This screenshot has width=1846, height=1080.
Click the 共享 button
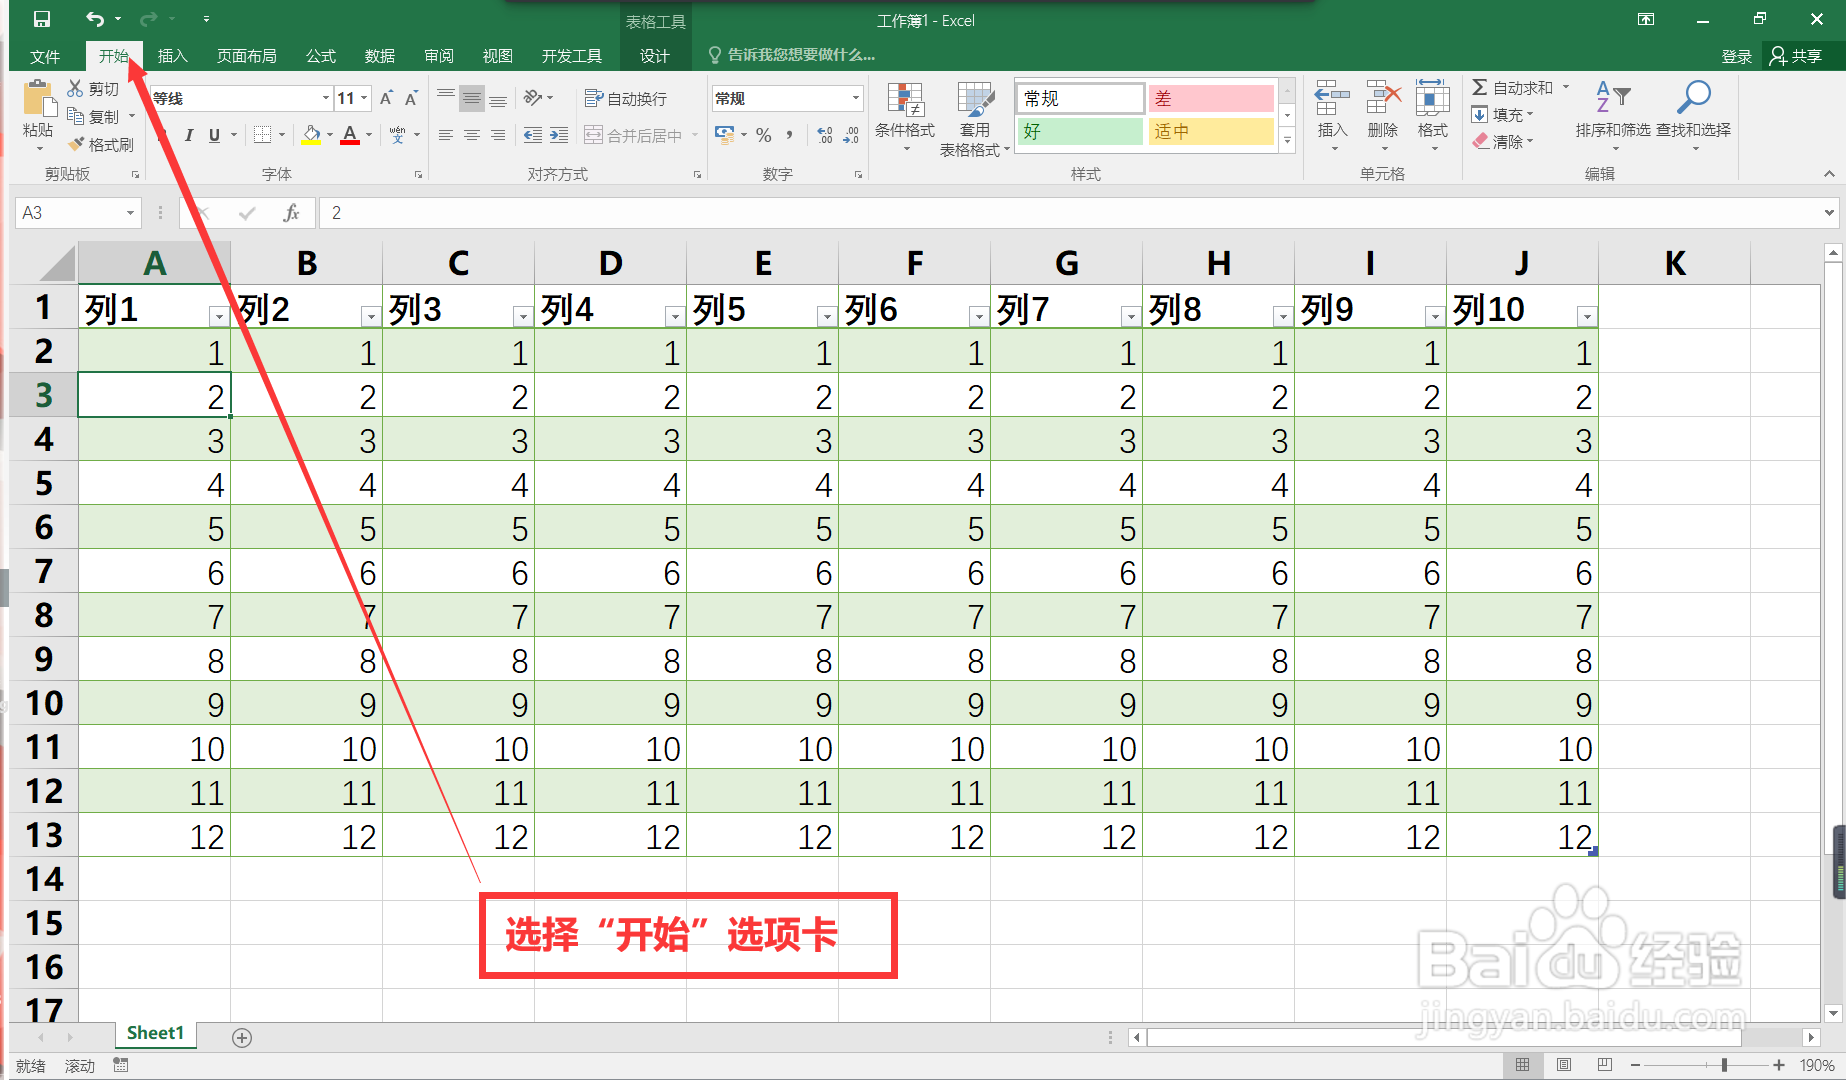coord(1798,55)
